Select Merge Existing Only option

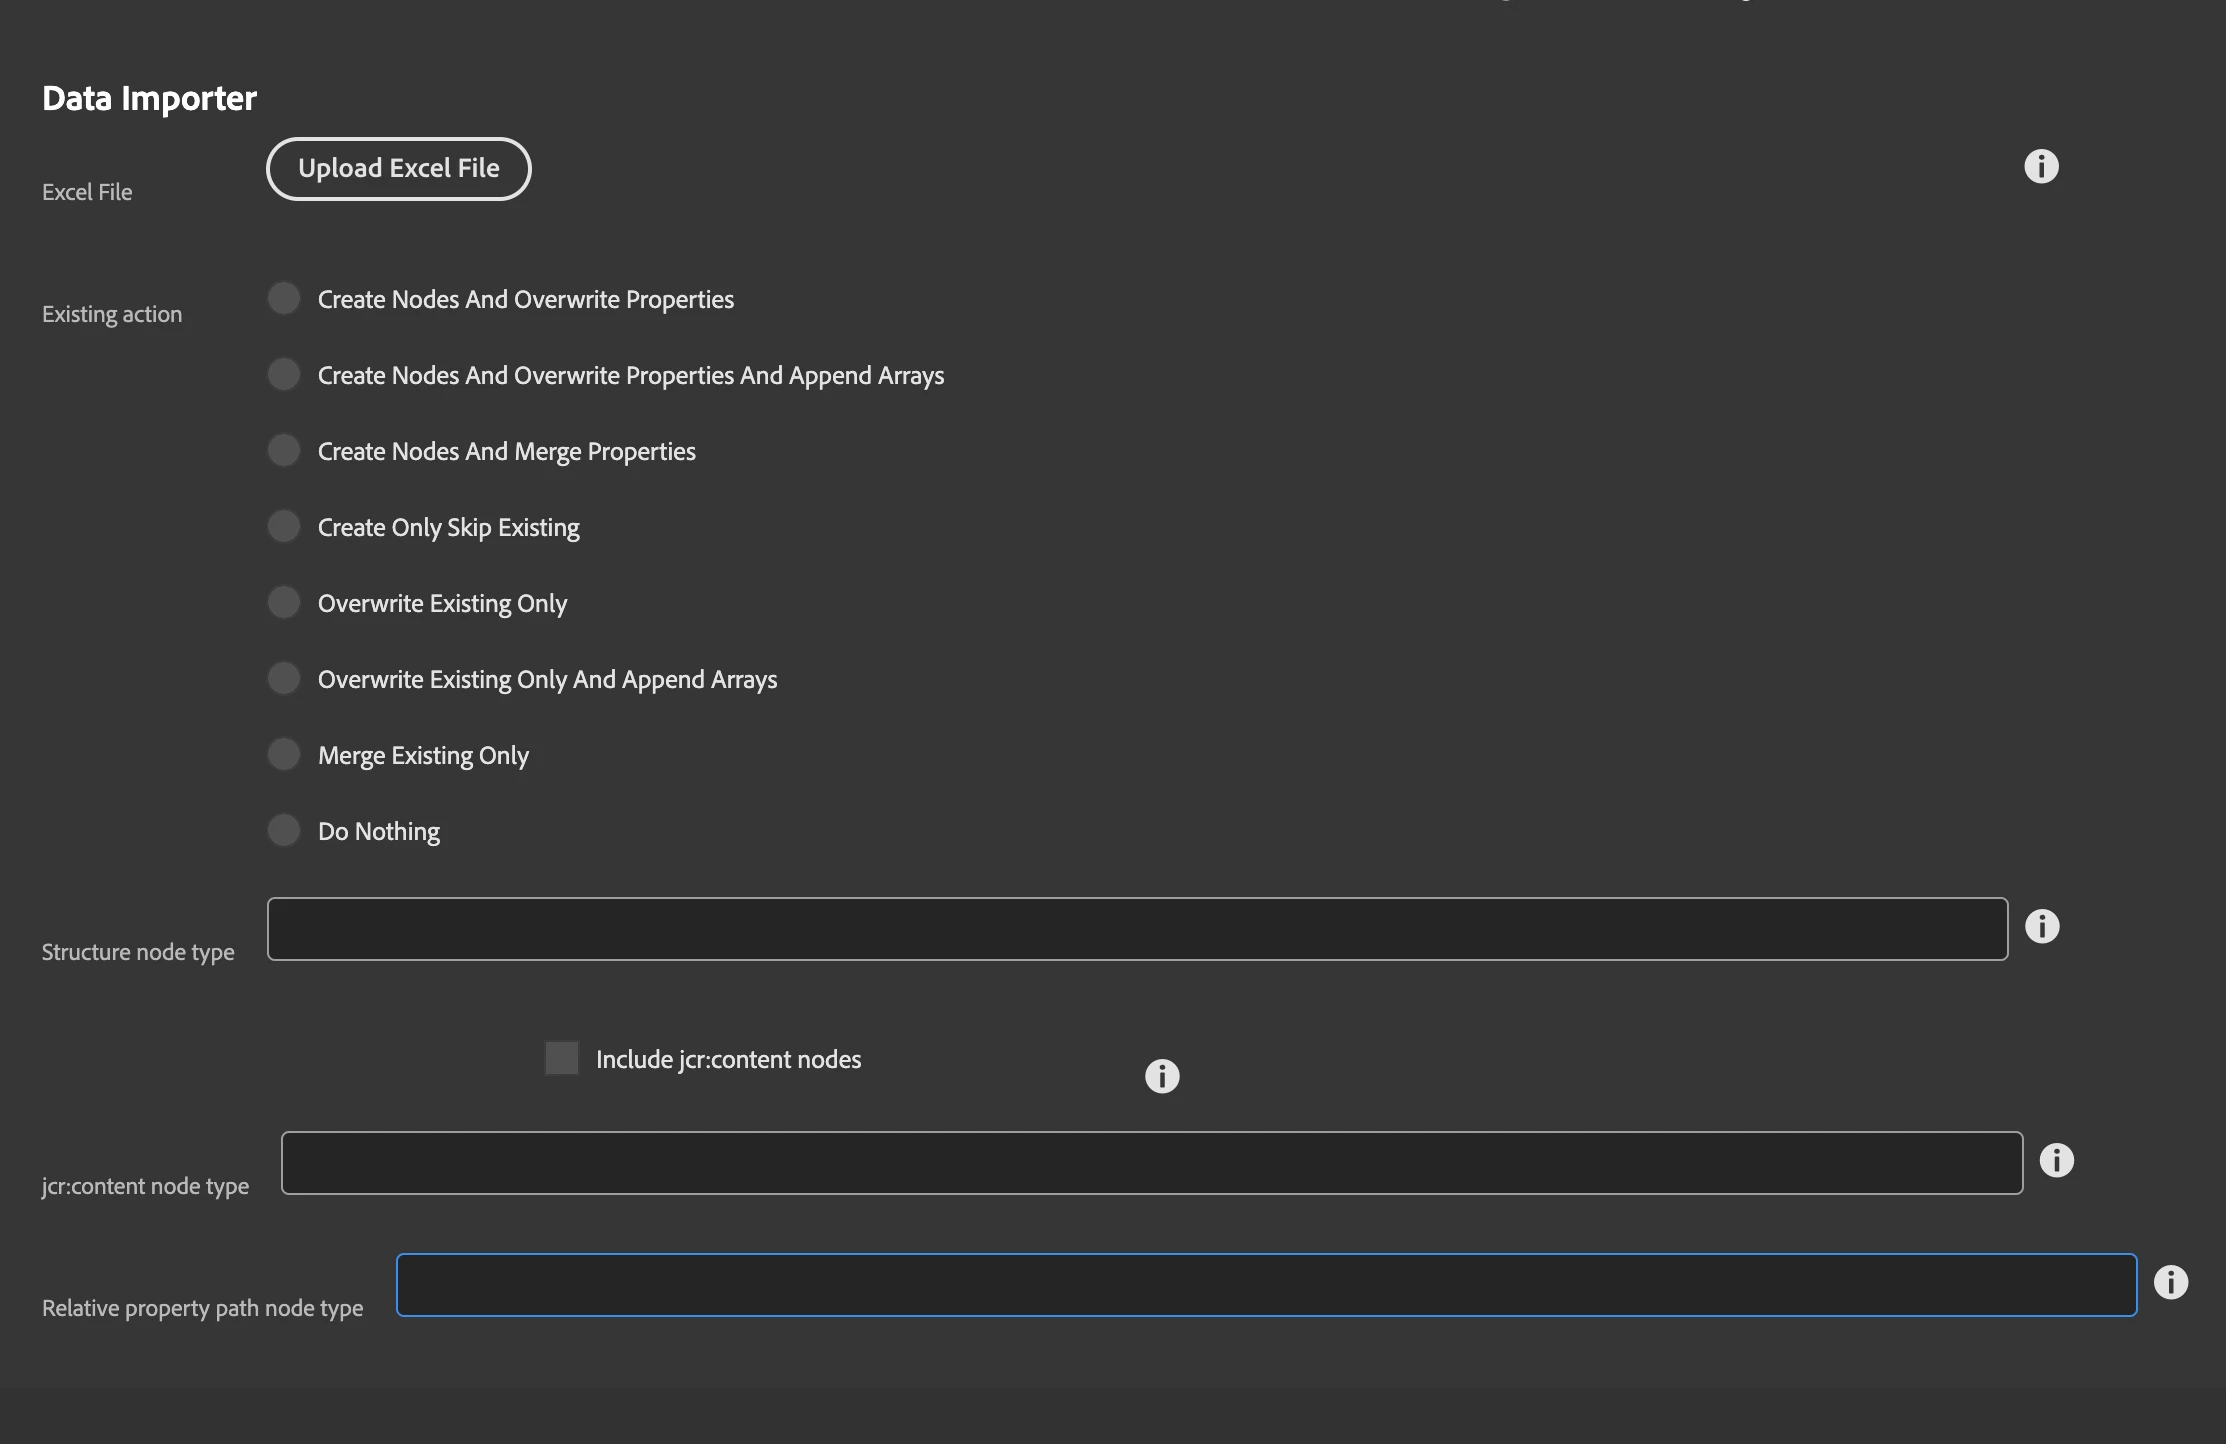284,754
